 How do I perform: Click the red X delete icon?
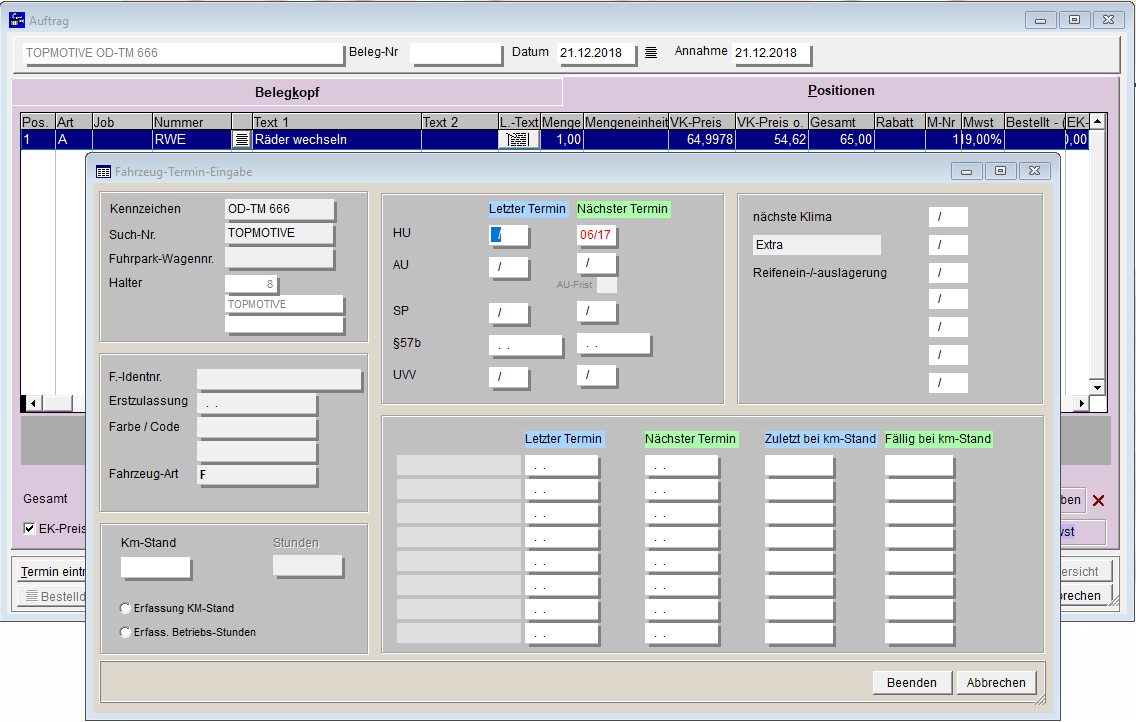(1098, 500)
